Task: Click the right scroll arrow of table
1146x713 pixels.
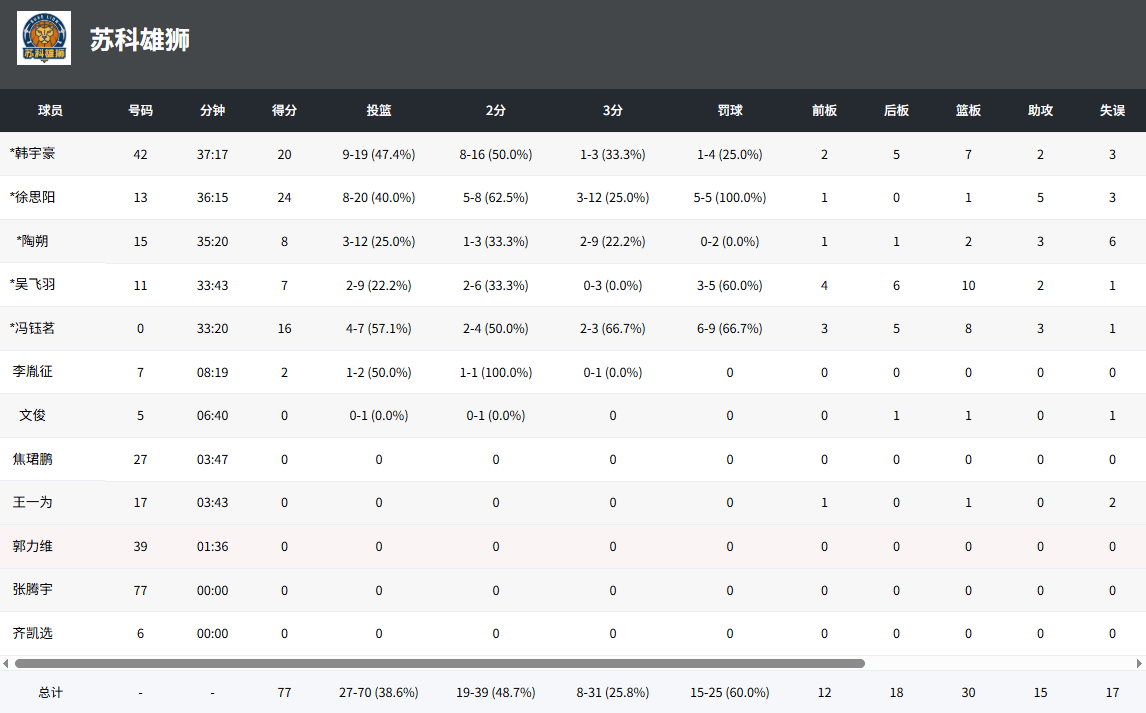Action: (x=1139, y=663)
